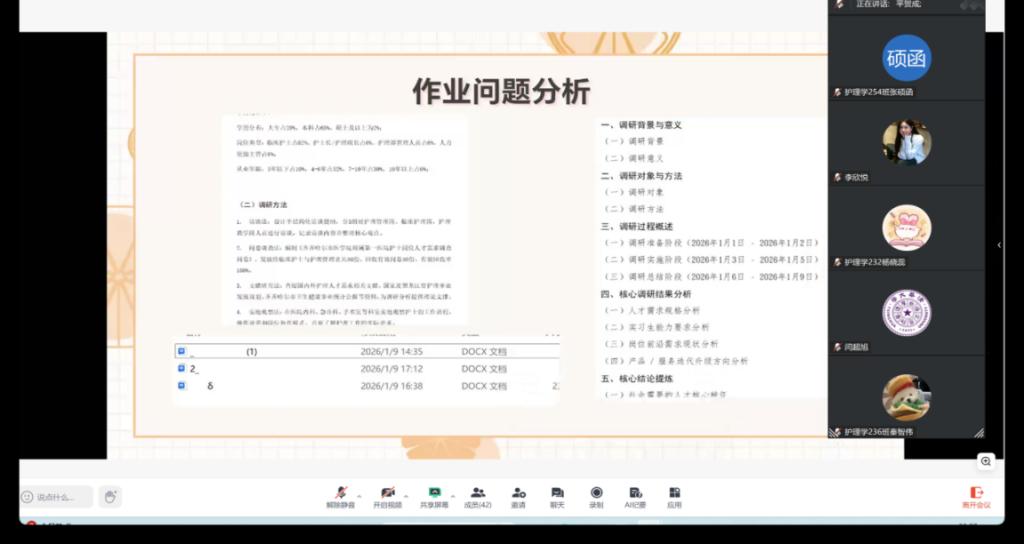Image resolution: width=1024 pixels, height=544 pixels.
Task: Click the zoom magnifier icon
Action: coord(986,461)
